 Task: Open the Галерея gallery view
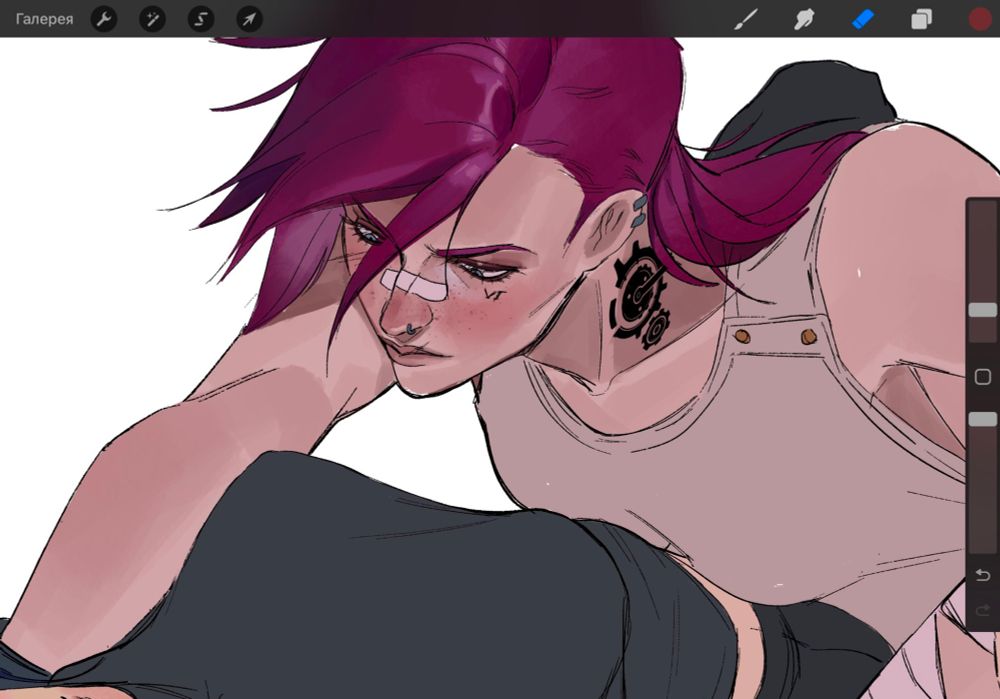click(44, 19)
